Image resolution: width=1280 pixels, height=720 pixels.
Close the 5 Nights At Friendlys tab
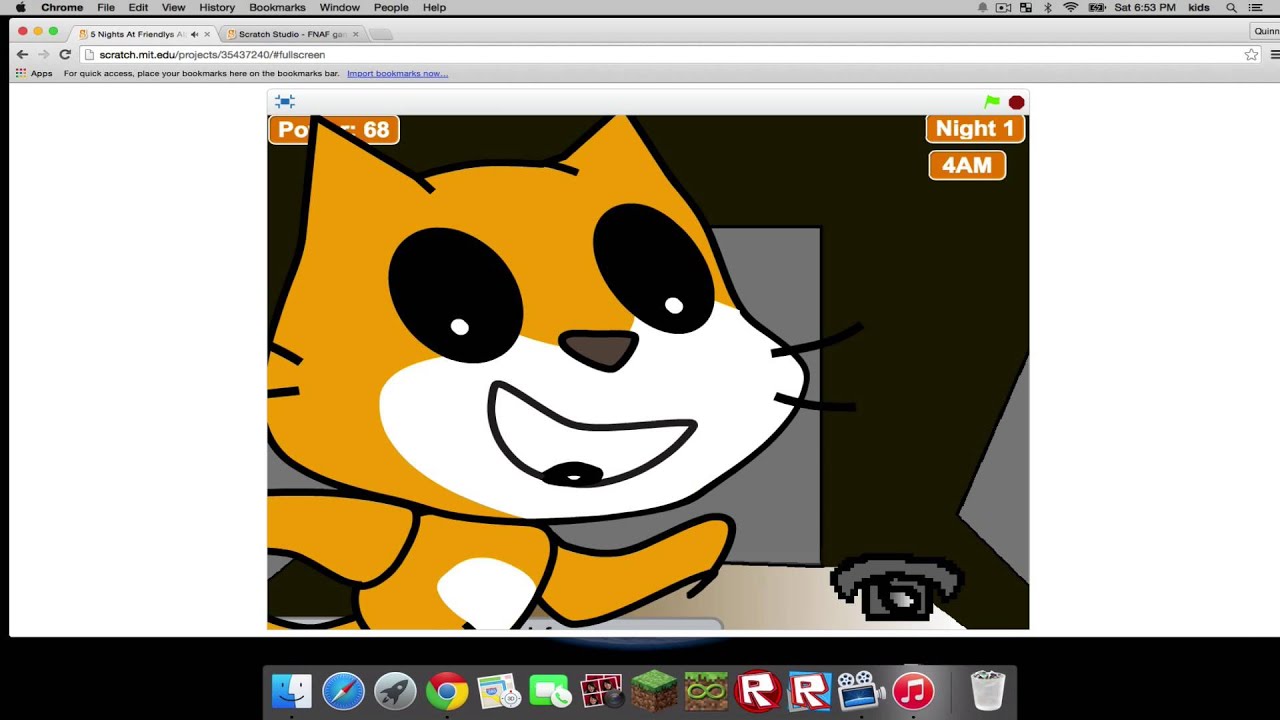tap(207, 34)
